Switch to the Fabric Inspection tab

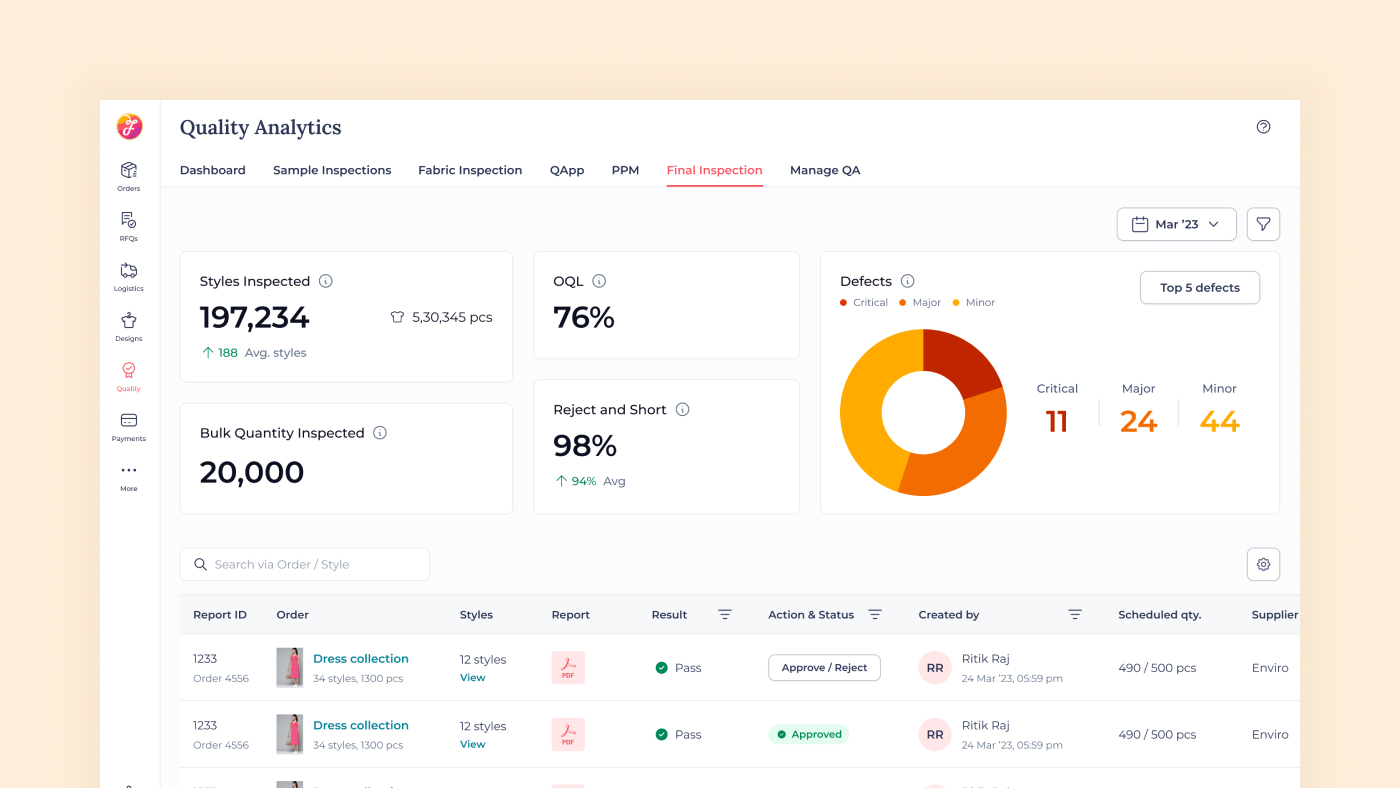[470, 170]
